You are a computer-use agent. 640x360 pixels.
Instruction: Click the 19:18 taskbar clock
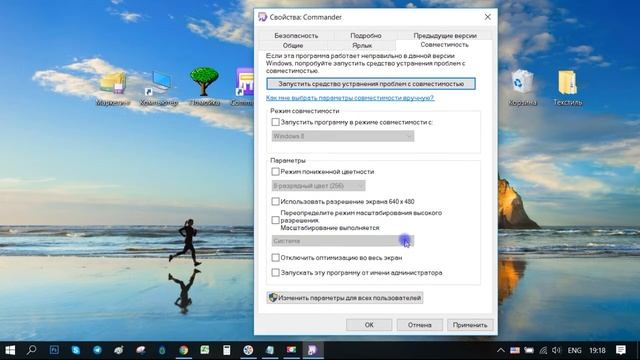[x=597, y=350]
